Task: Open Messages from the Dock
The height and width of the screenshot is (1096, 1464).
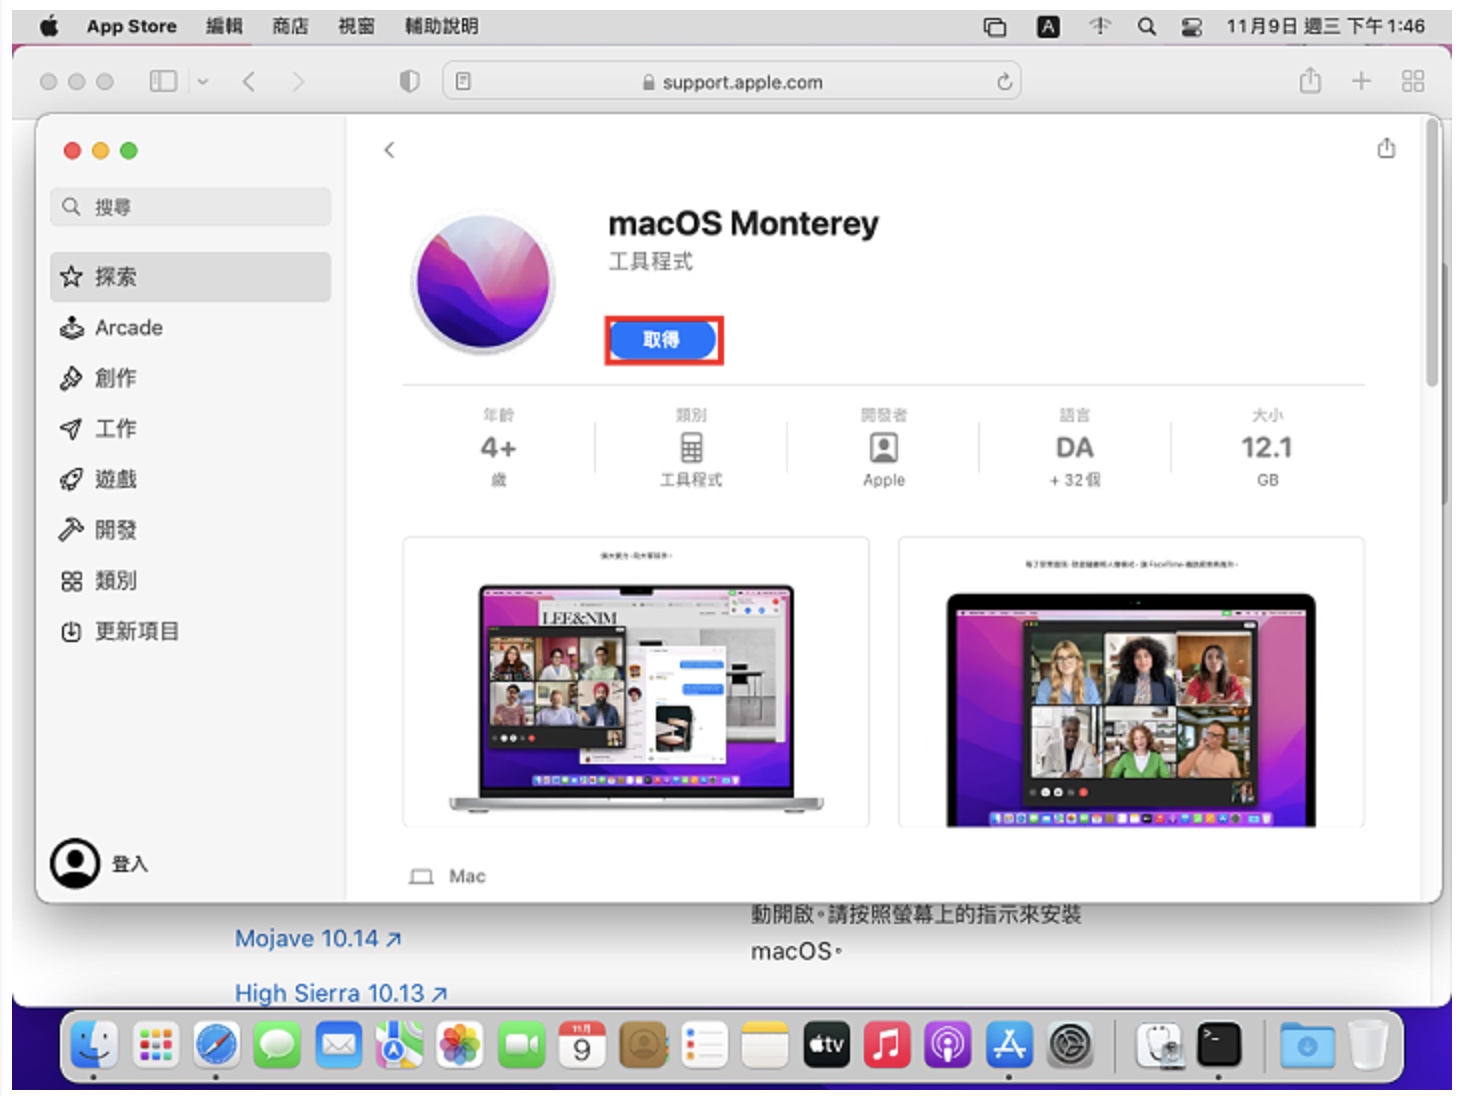Action: pyautogui.click(x=277, y=1046)
